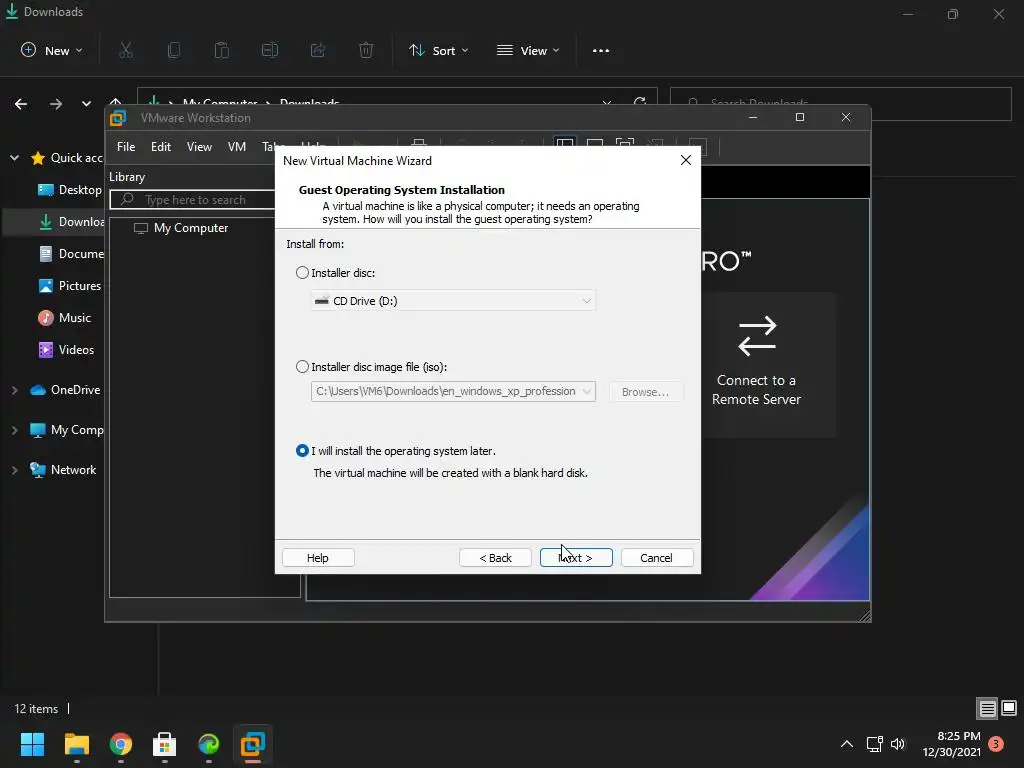This screenshot has height=768, width=1024.
Task: Open Music in the Explorer sidebar
Action: [x=65, y=318]
